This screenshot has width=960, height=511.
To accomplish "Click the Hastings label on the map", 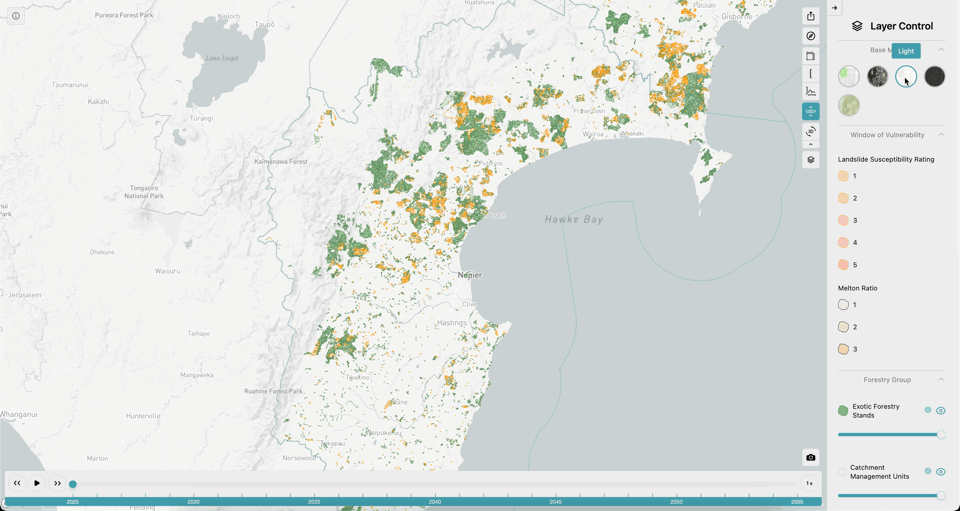I will pyautogui.click(x=452, y=323).
